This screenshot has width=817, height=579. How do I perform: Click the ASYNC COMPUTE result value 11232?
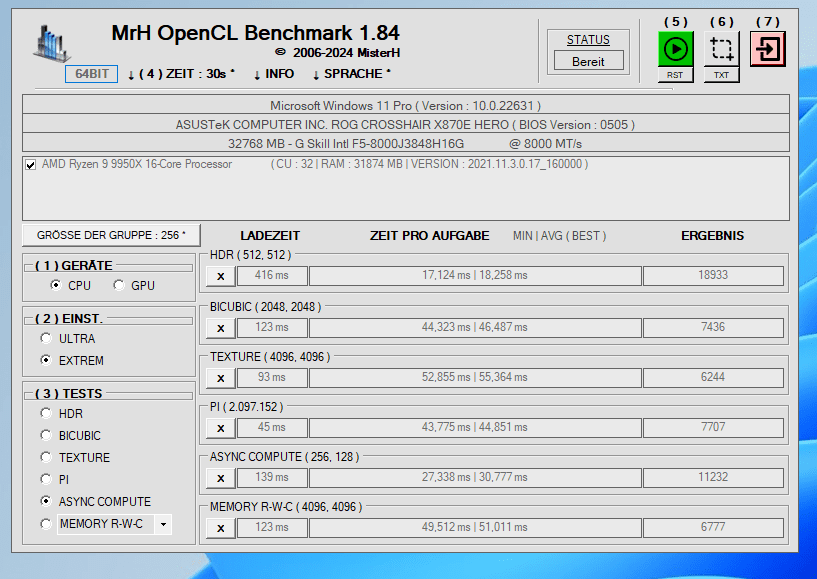click(713, 477)
